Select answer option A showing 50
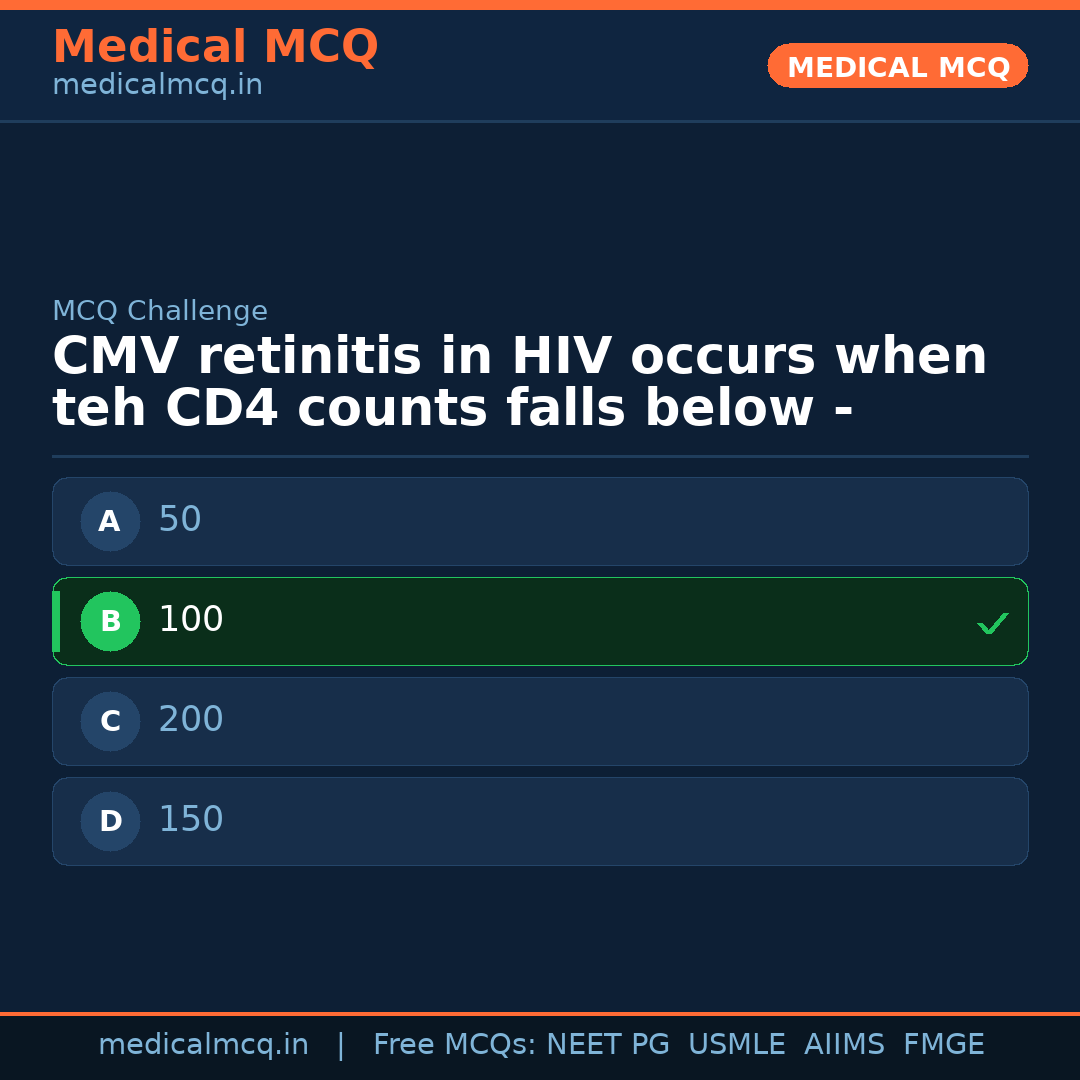Image resolution: width=1080 pixels, height=1080 pixels. [x=540, y=521]
